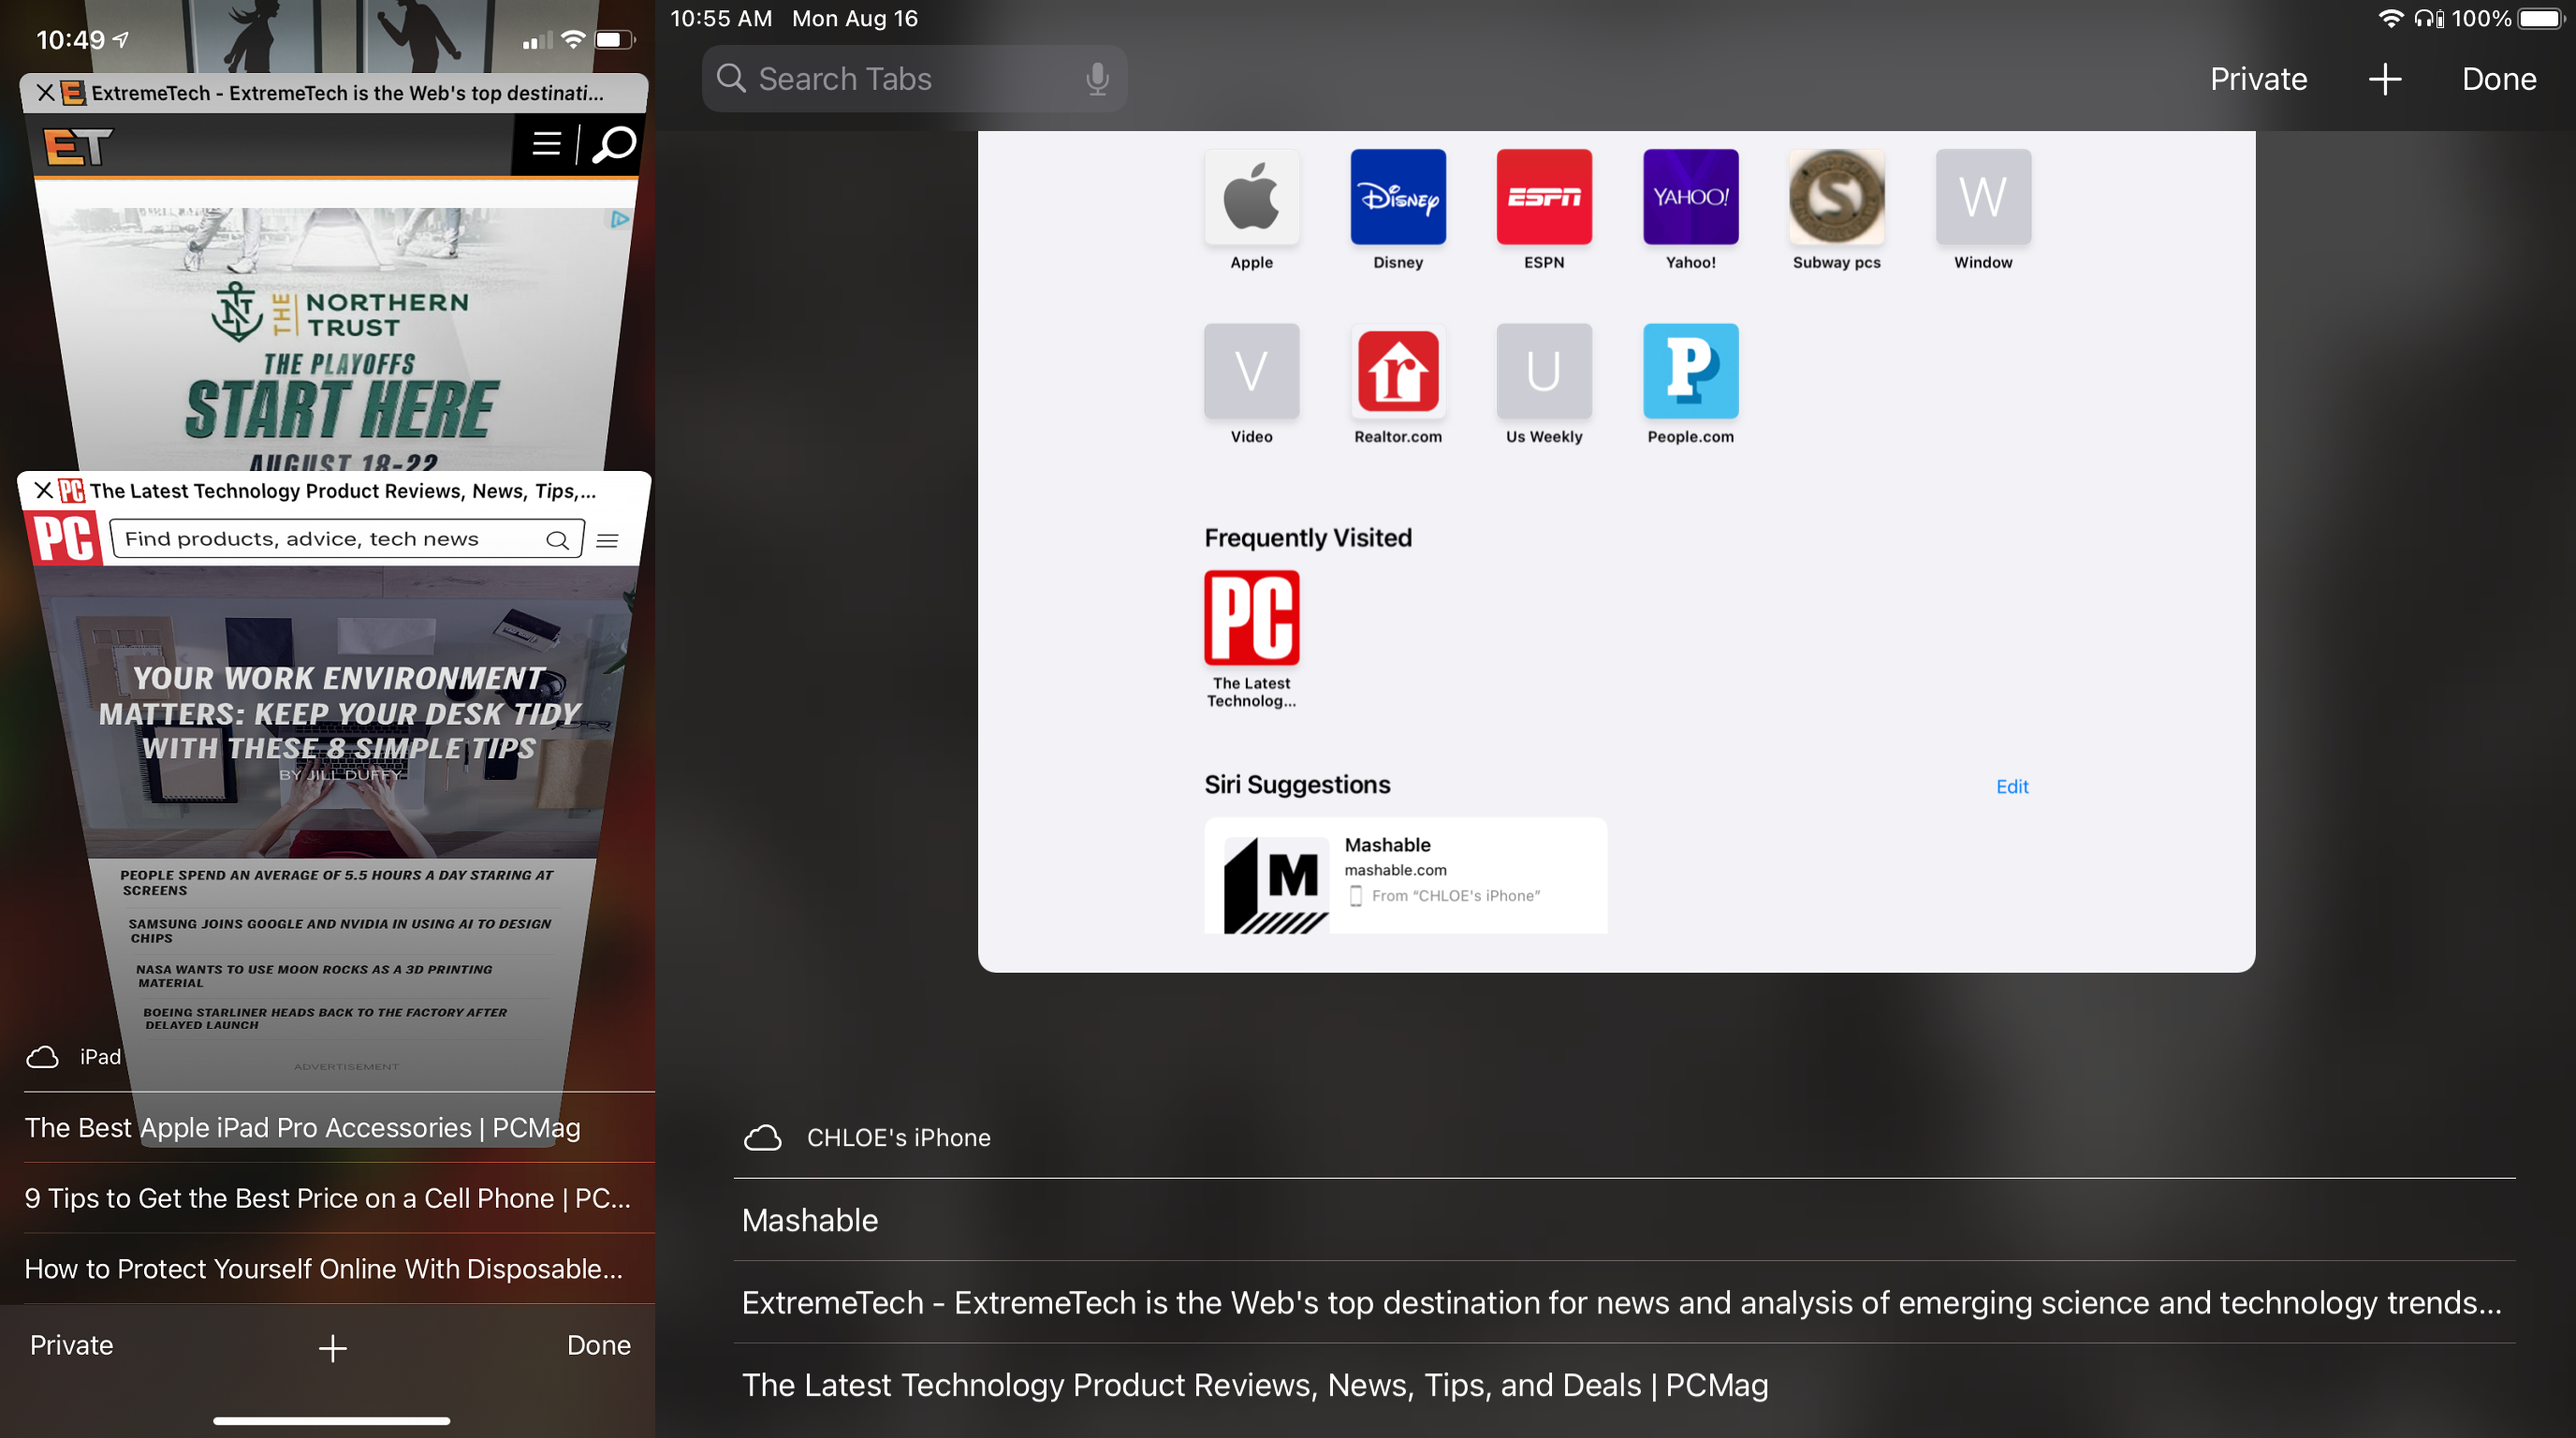
Task: Tap Done on the iPhone tab view
Action: [x=598, y=1344]
